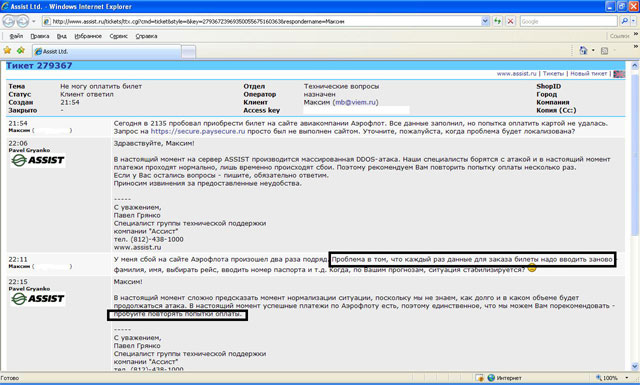Screen dimensions: 640x385
Task: Click the RSS feeds toolbar icon
Action: point(604,51)
